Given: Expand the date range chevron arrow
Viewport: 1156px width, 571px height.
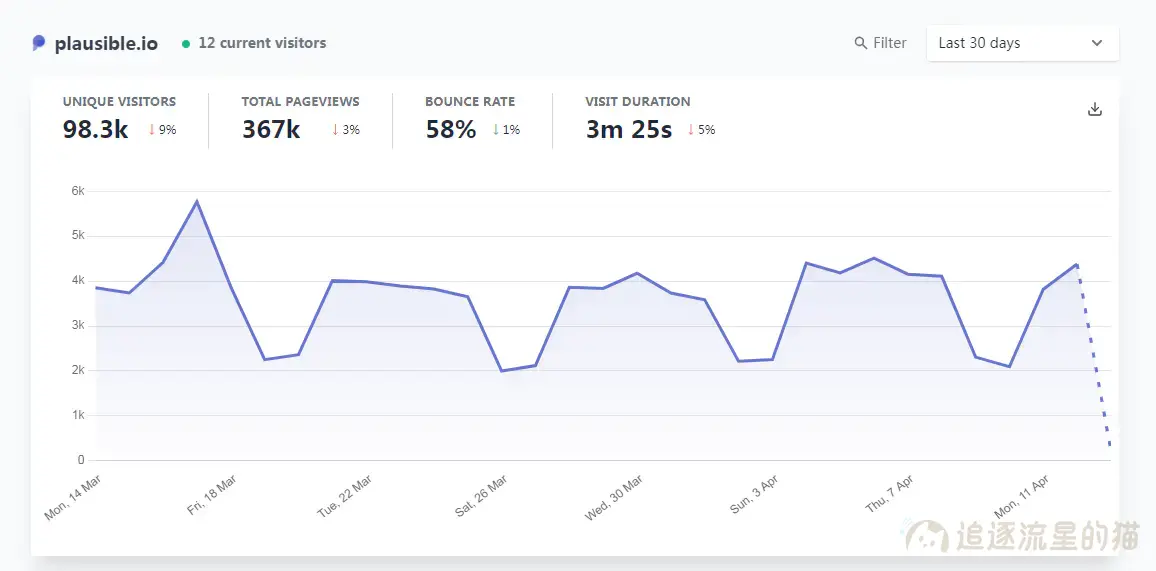Looking at the screenshot, I should (x=1097, y=43).
